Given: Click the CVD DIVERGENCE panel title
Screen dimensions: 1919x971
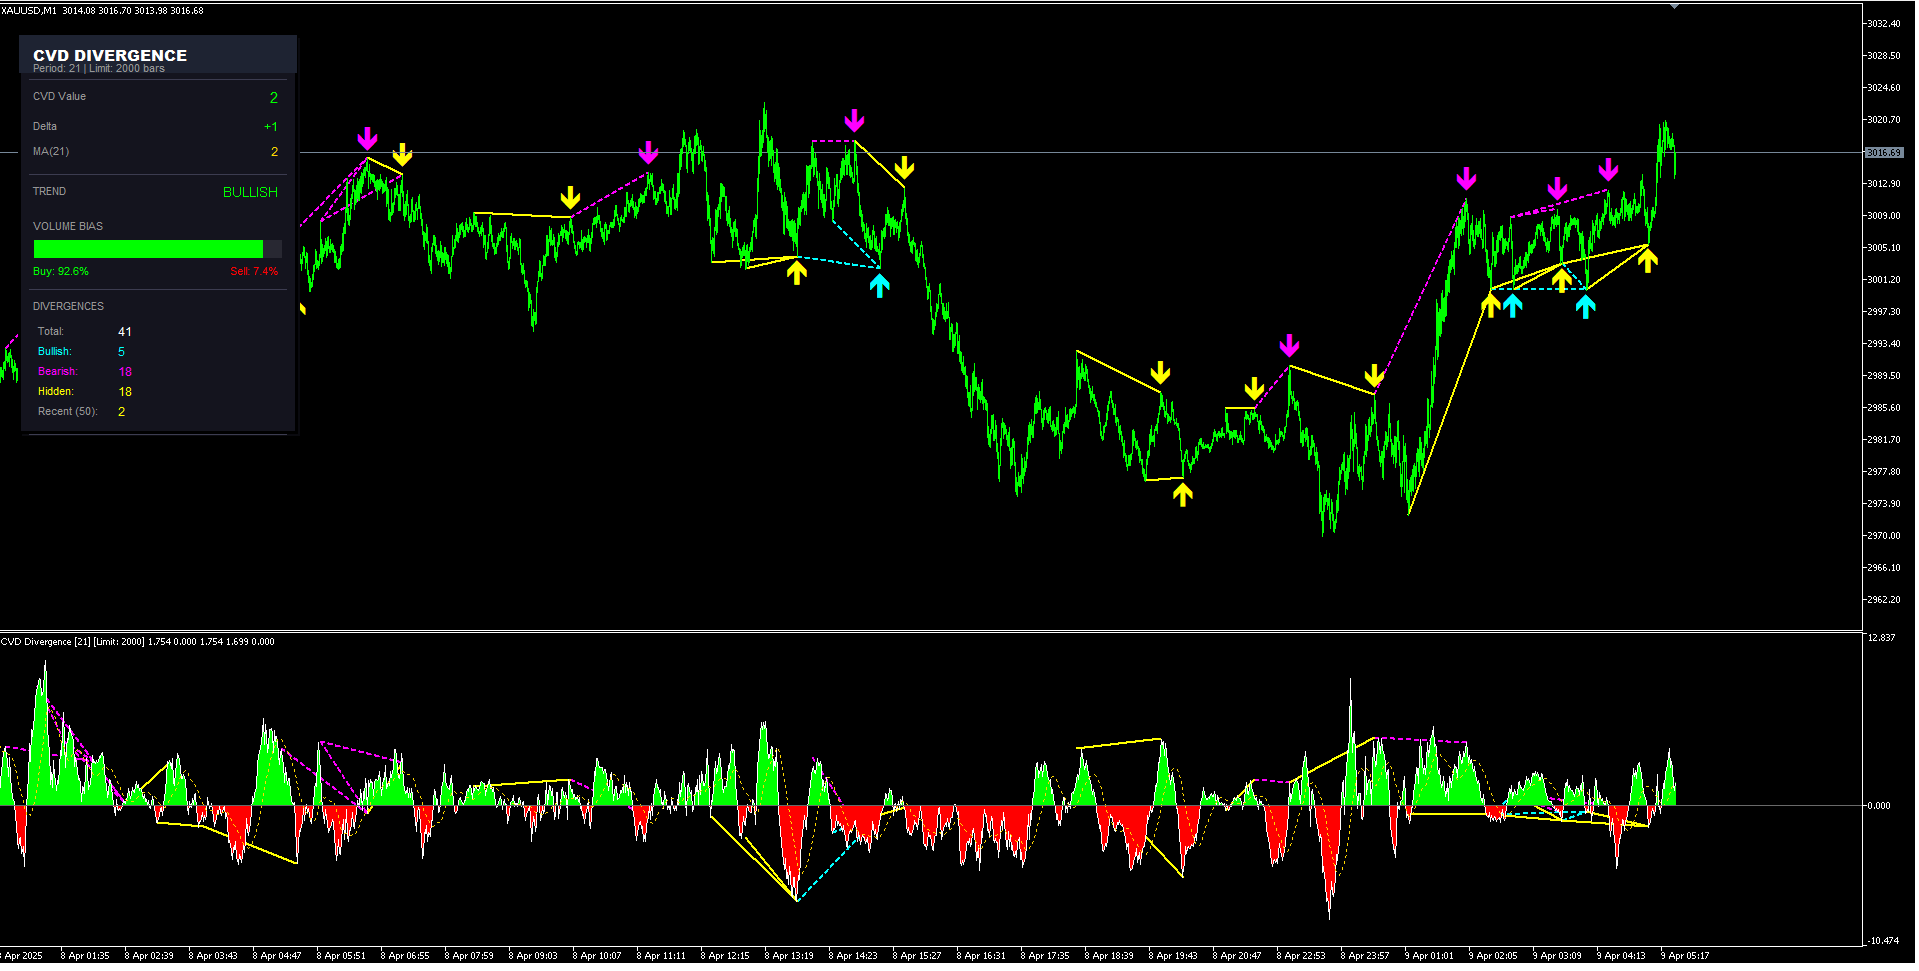Looking at the screenshot, I should coord(110,55).
